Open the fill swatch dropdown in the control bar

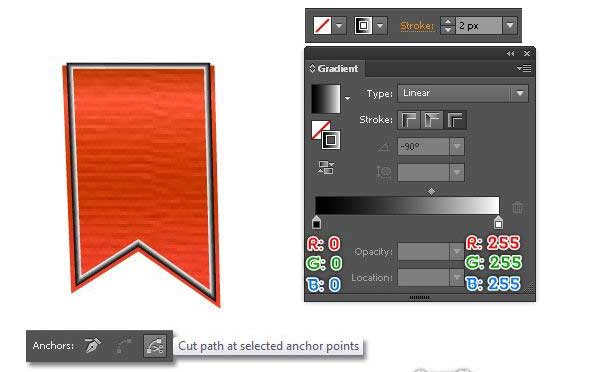click(339, 26)
